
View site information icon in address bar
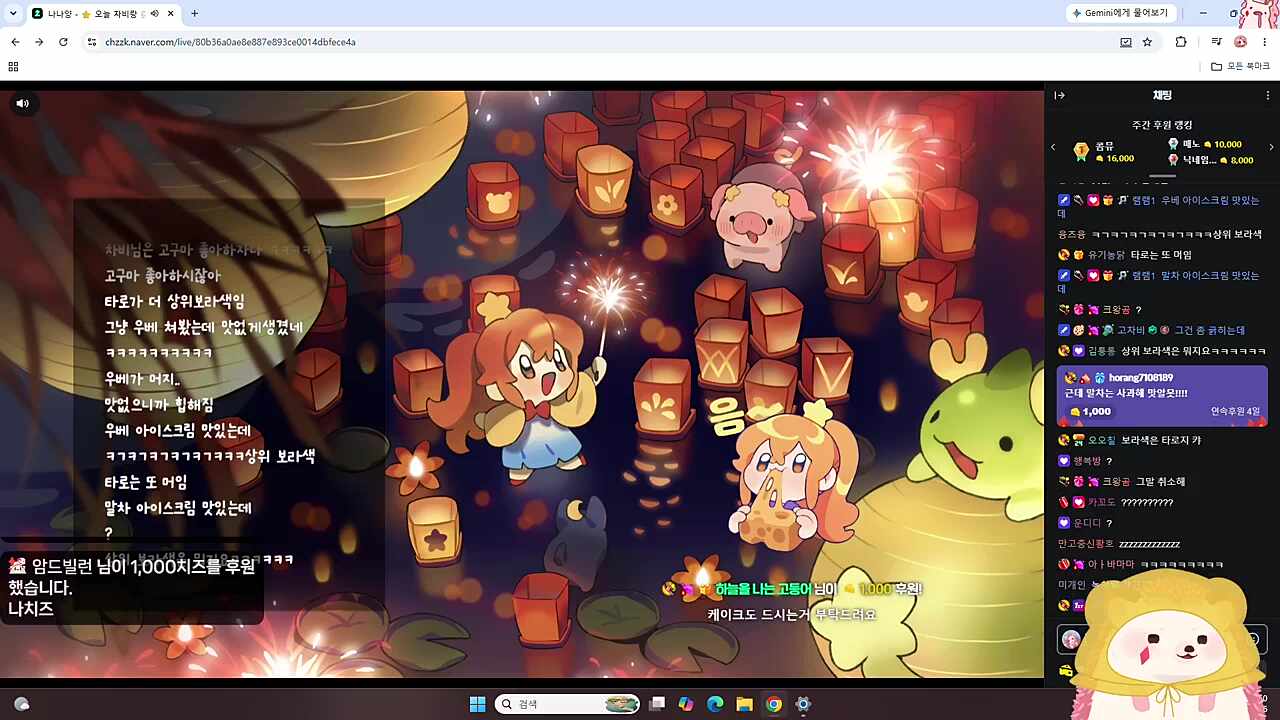(92, 42)
